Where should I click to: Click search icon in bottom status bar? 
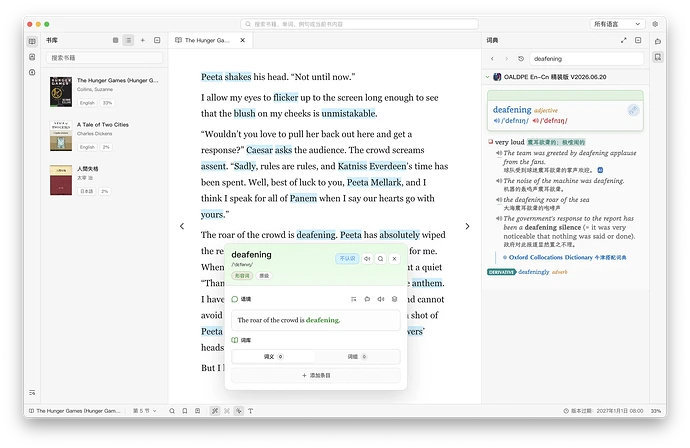(172, 411)
